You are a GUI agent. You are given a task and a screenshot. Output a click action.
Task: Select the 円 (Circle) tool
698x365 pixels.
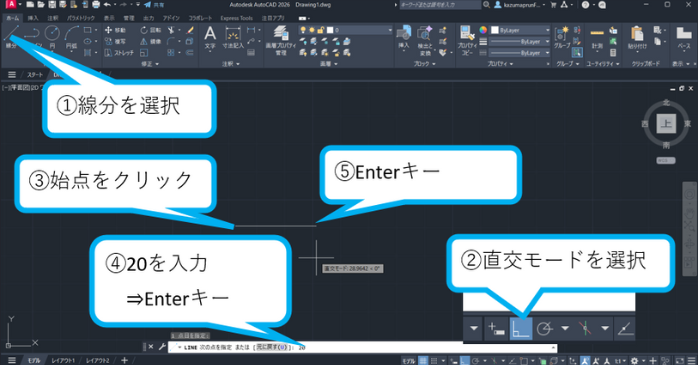(x=52, y=36)
